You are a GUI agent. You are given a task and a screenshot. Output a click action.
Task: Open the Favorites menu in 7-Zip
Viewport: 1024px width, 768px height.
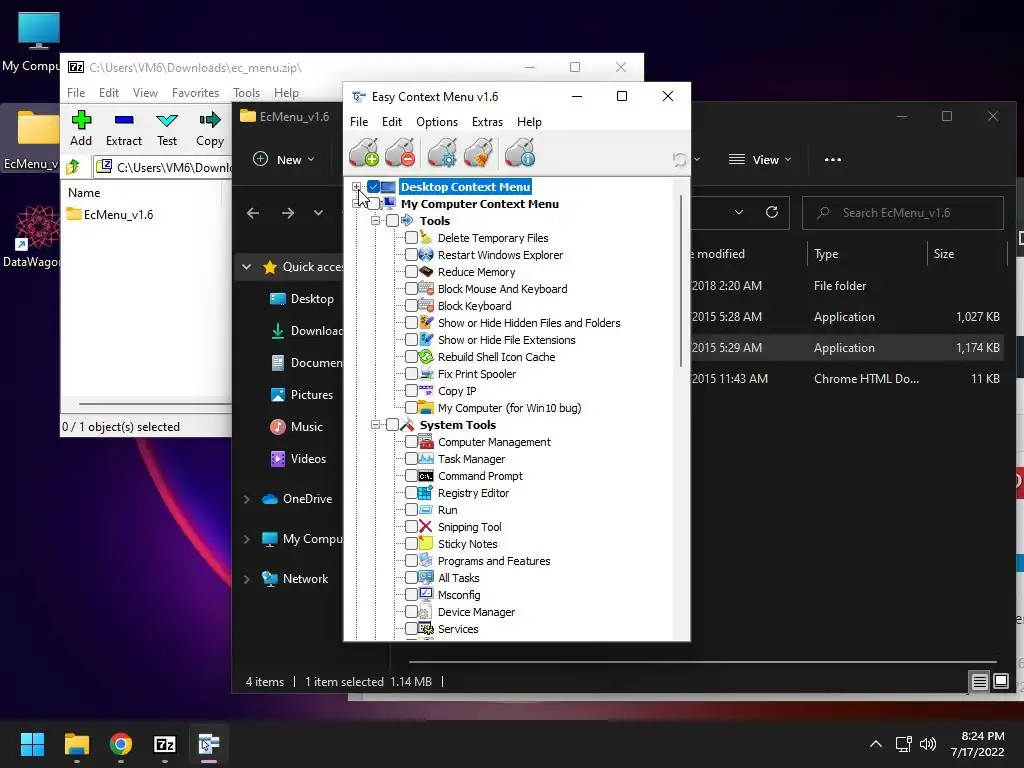point(195,93)
